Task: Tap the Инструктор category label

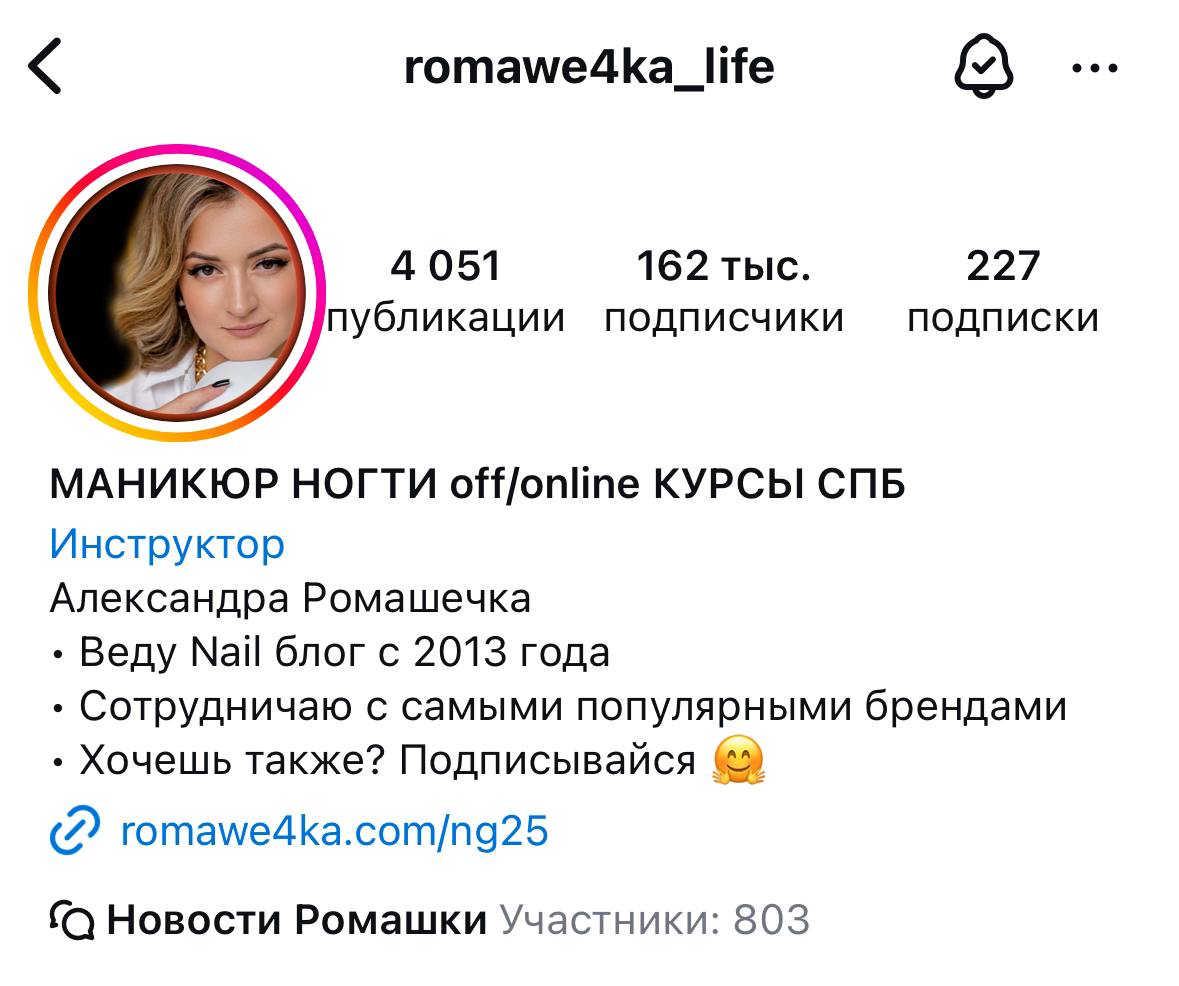Action: (167, 544)
